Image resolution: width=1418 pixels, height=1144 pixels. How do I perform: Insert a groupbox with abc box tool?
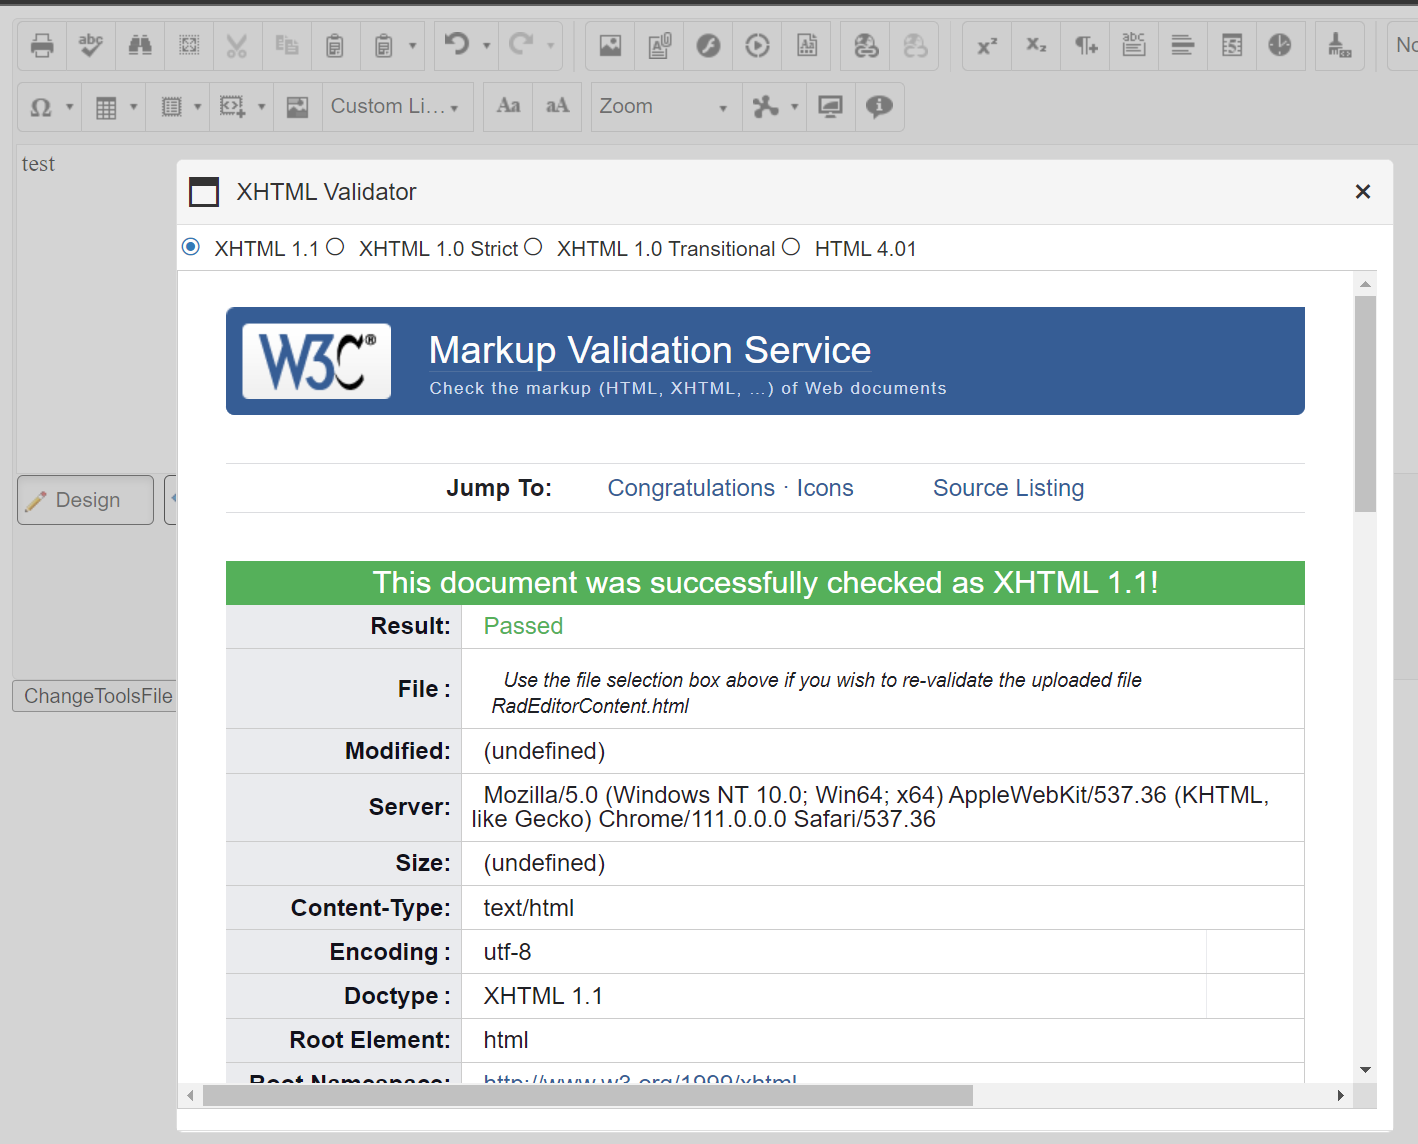pos(1134,45)
